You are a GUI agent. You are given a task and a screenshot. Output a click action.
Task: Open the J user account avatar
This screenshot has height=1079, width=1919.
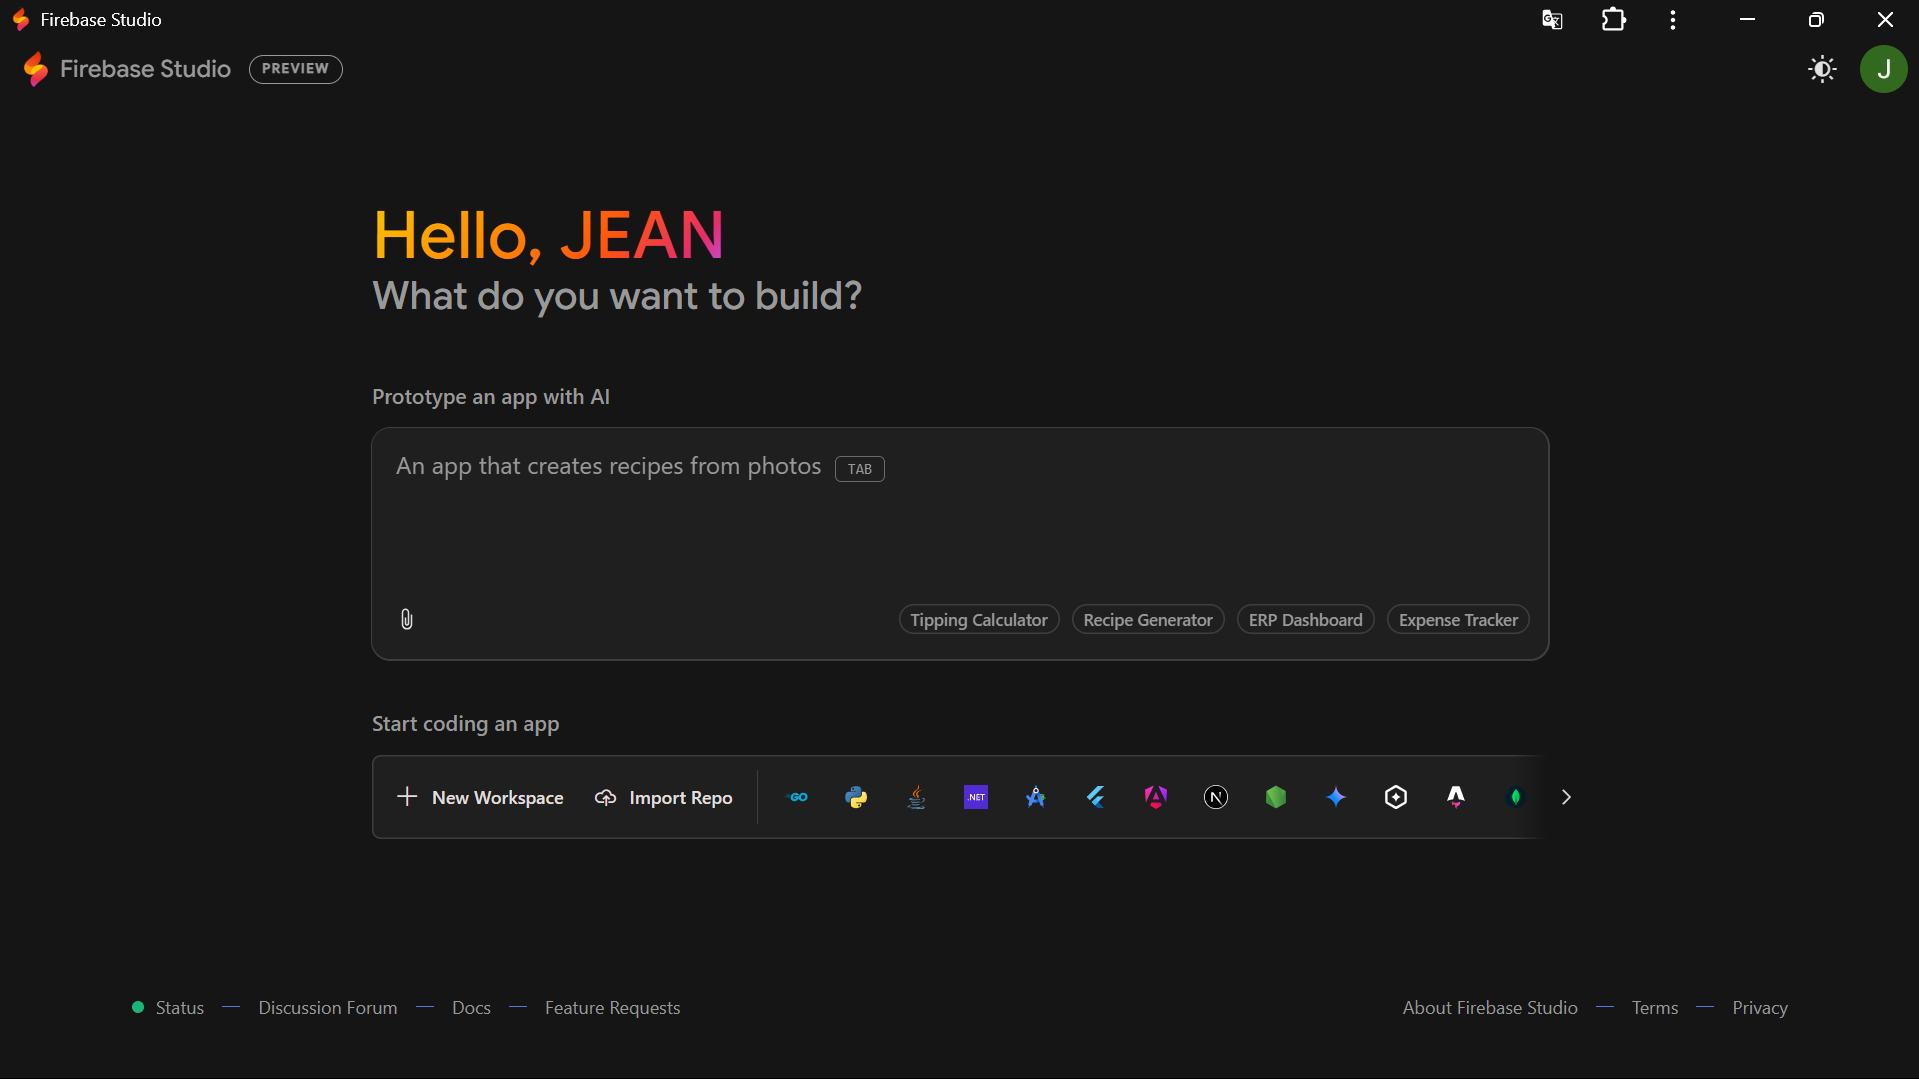tap(1883, 69)
